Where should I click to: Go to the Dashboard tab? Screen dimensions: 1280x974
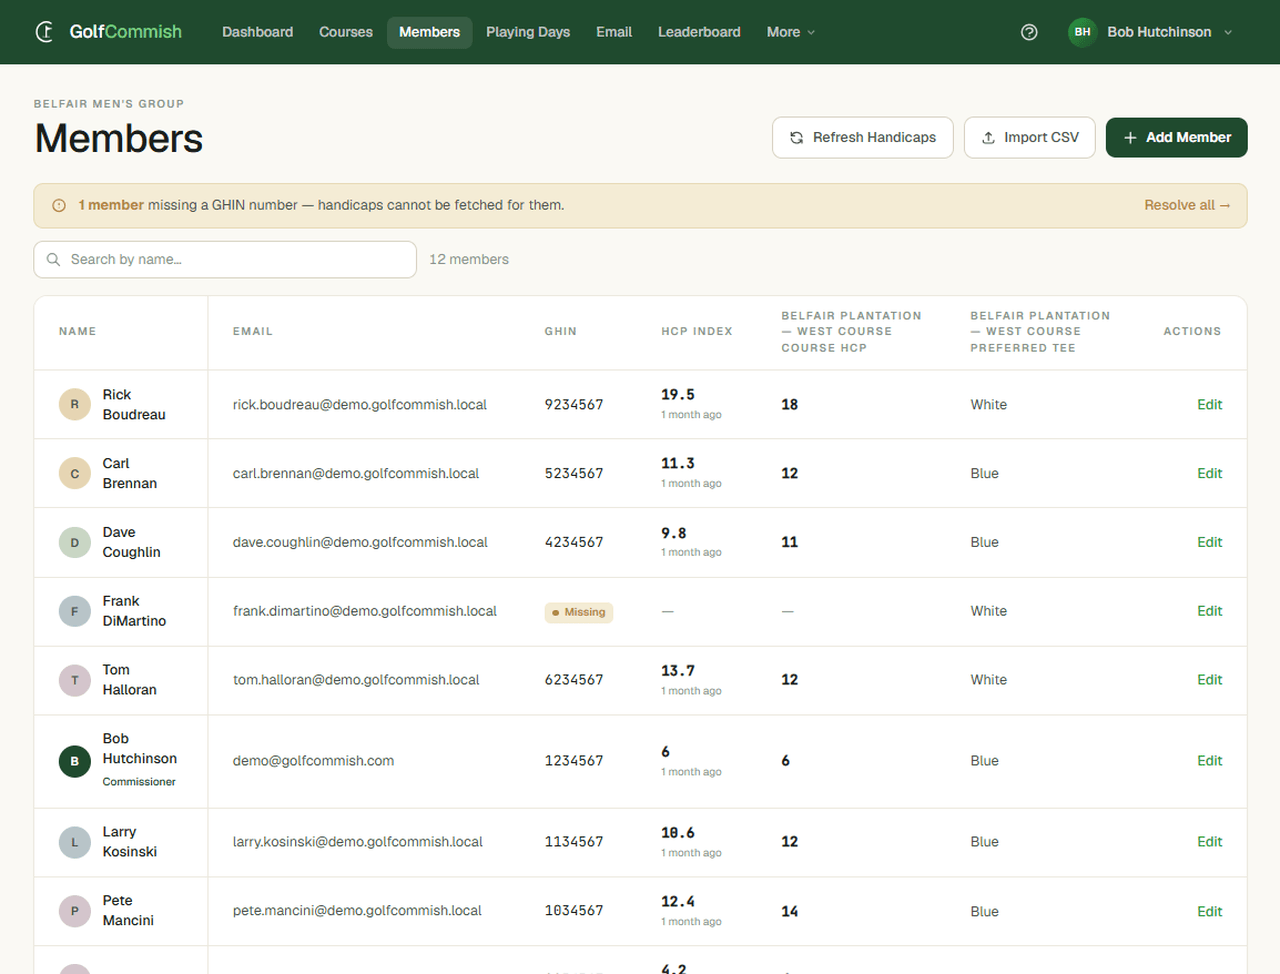point(258,32)
